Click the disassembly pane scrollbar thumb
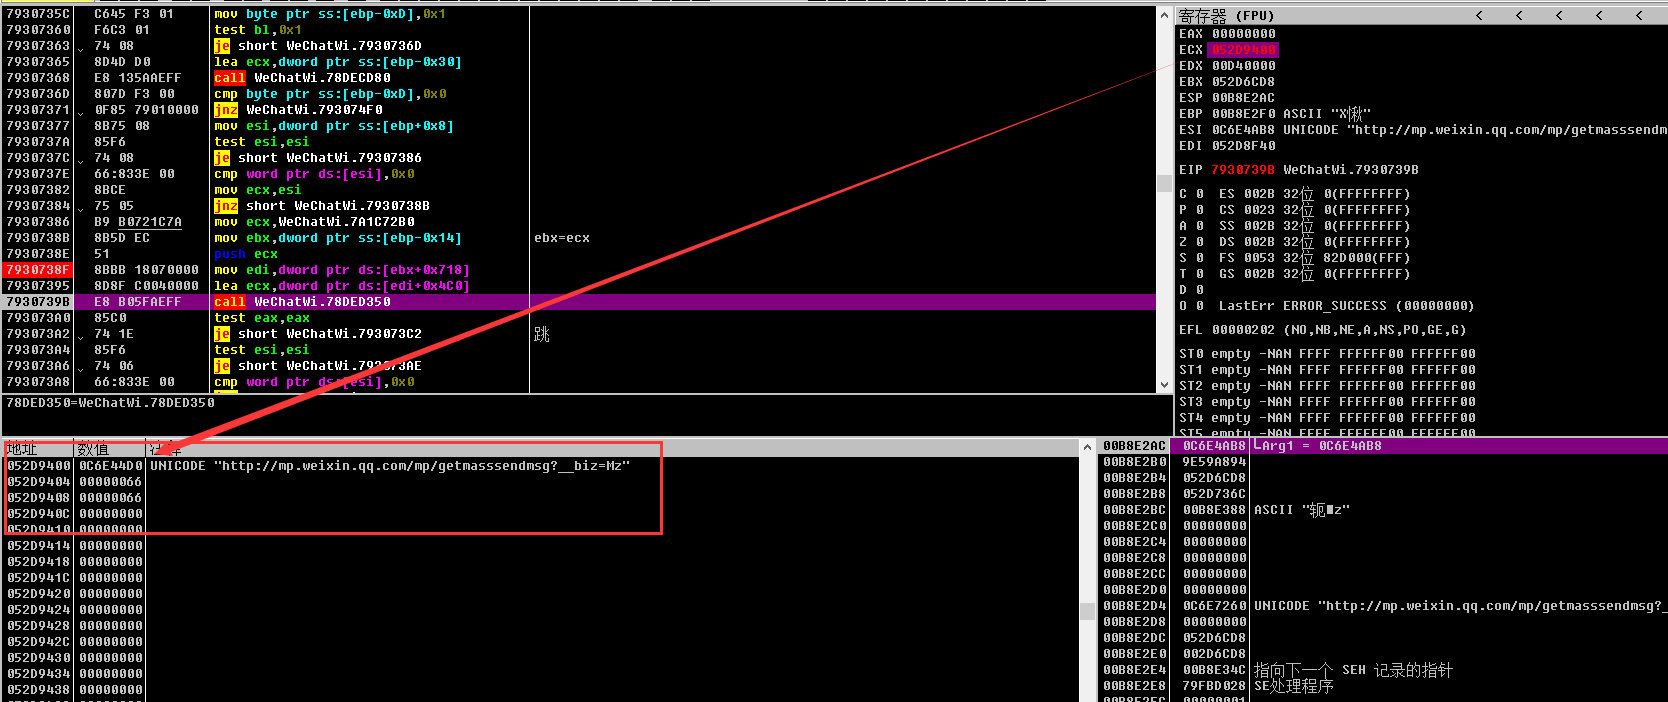 (x=1164, y=183)
